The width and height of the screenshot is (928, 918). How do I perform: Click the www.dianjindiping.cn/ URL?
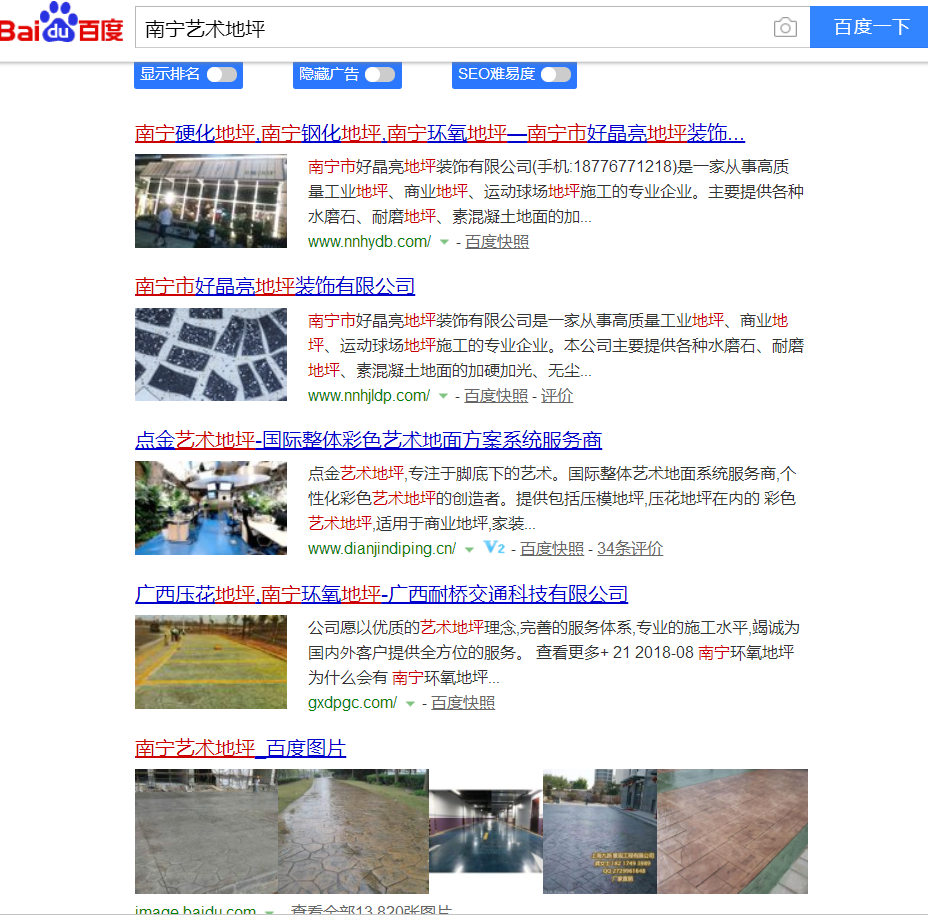click(382, 549)
